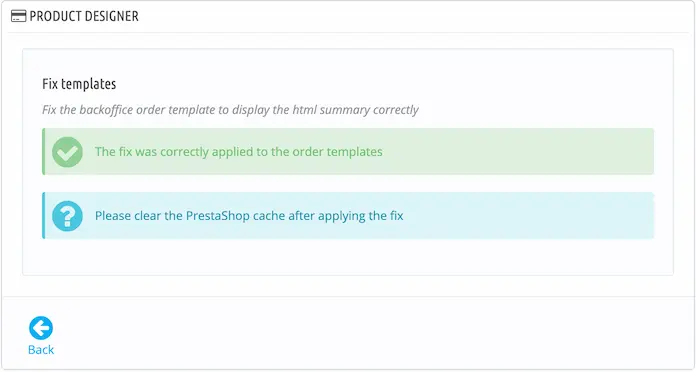This screenshot has height=372, width=696.
Task: Click the Product Designer card icon
Action: click(18, 16)
